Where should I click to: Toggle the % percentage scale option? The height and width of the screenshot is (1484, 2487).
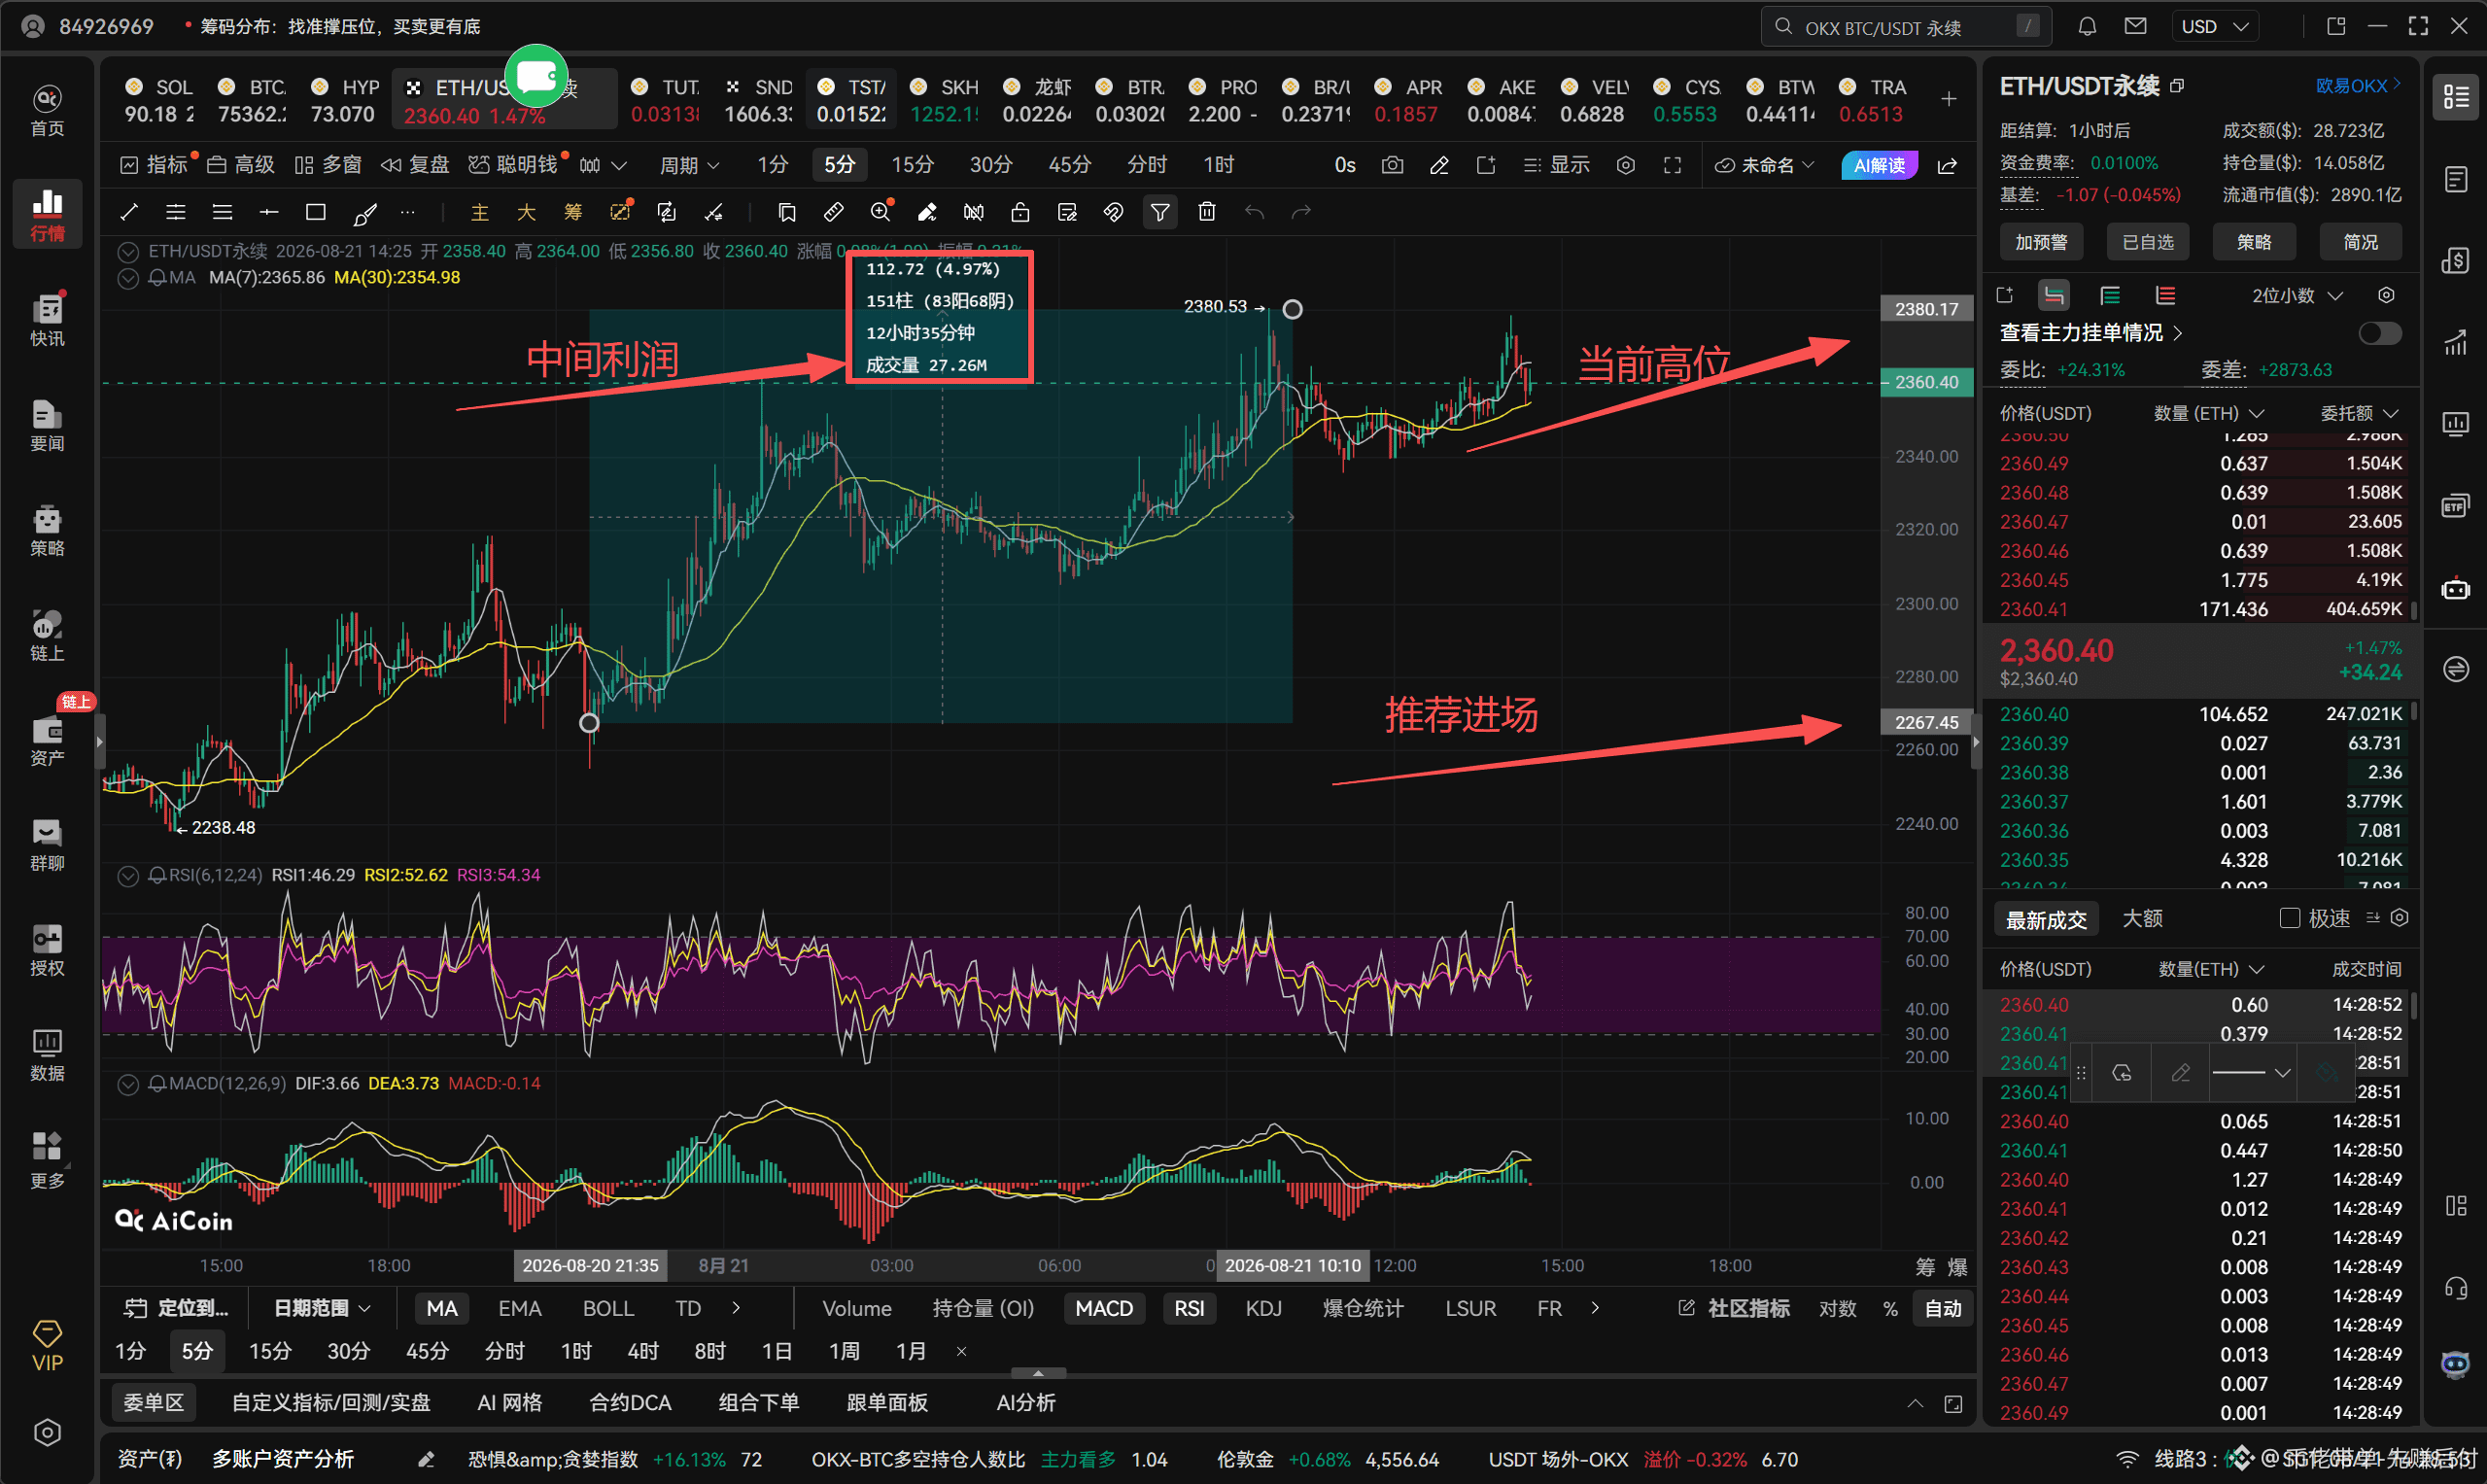1890,1309
